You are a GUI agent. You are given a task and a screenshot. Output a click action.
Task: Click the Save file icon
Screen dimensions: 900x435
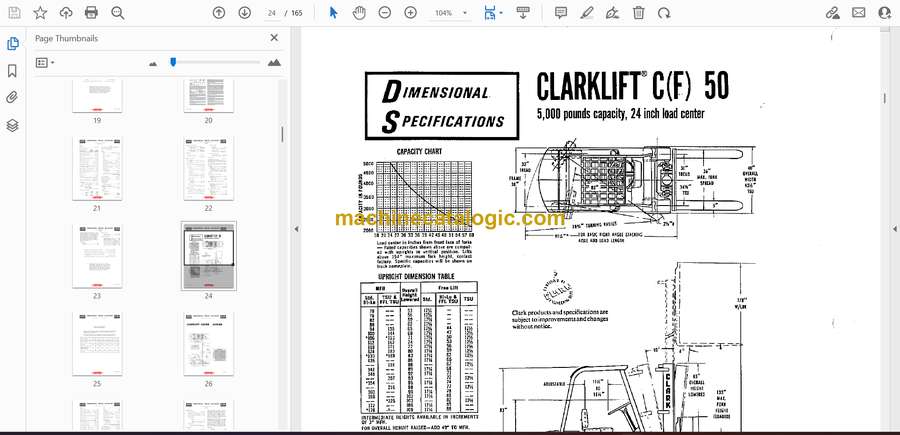click(14, 13)
